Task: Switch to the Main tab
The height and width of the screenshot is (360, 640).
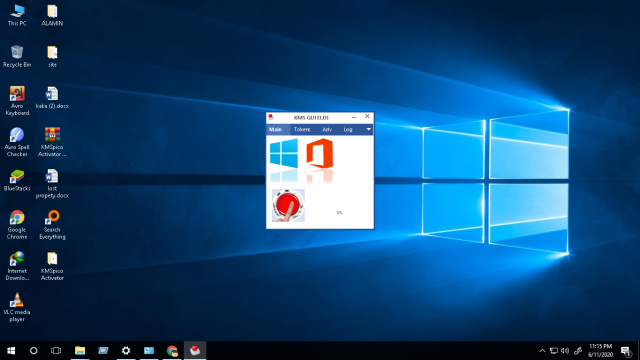Action: click(x=276, y=129)
